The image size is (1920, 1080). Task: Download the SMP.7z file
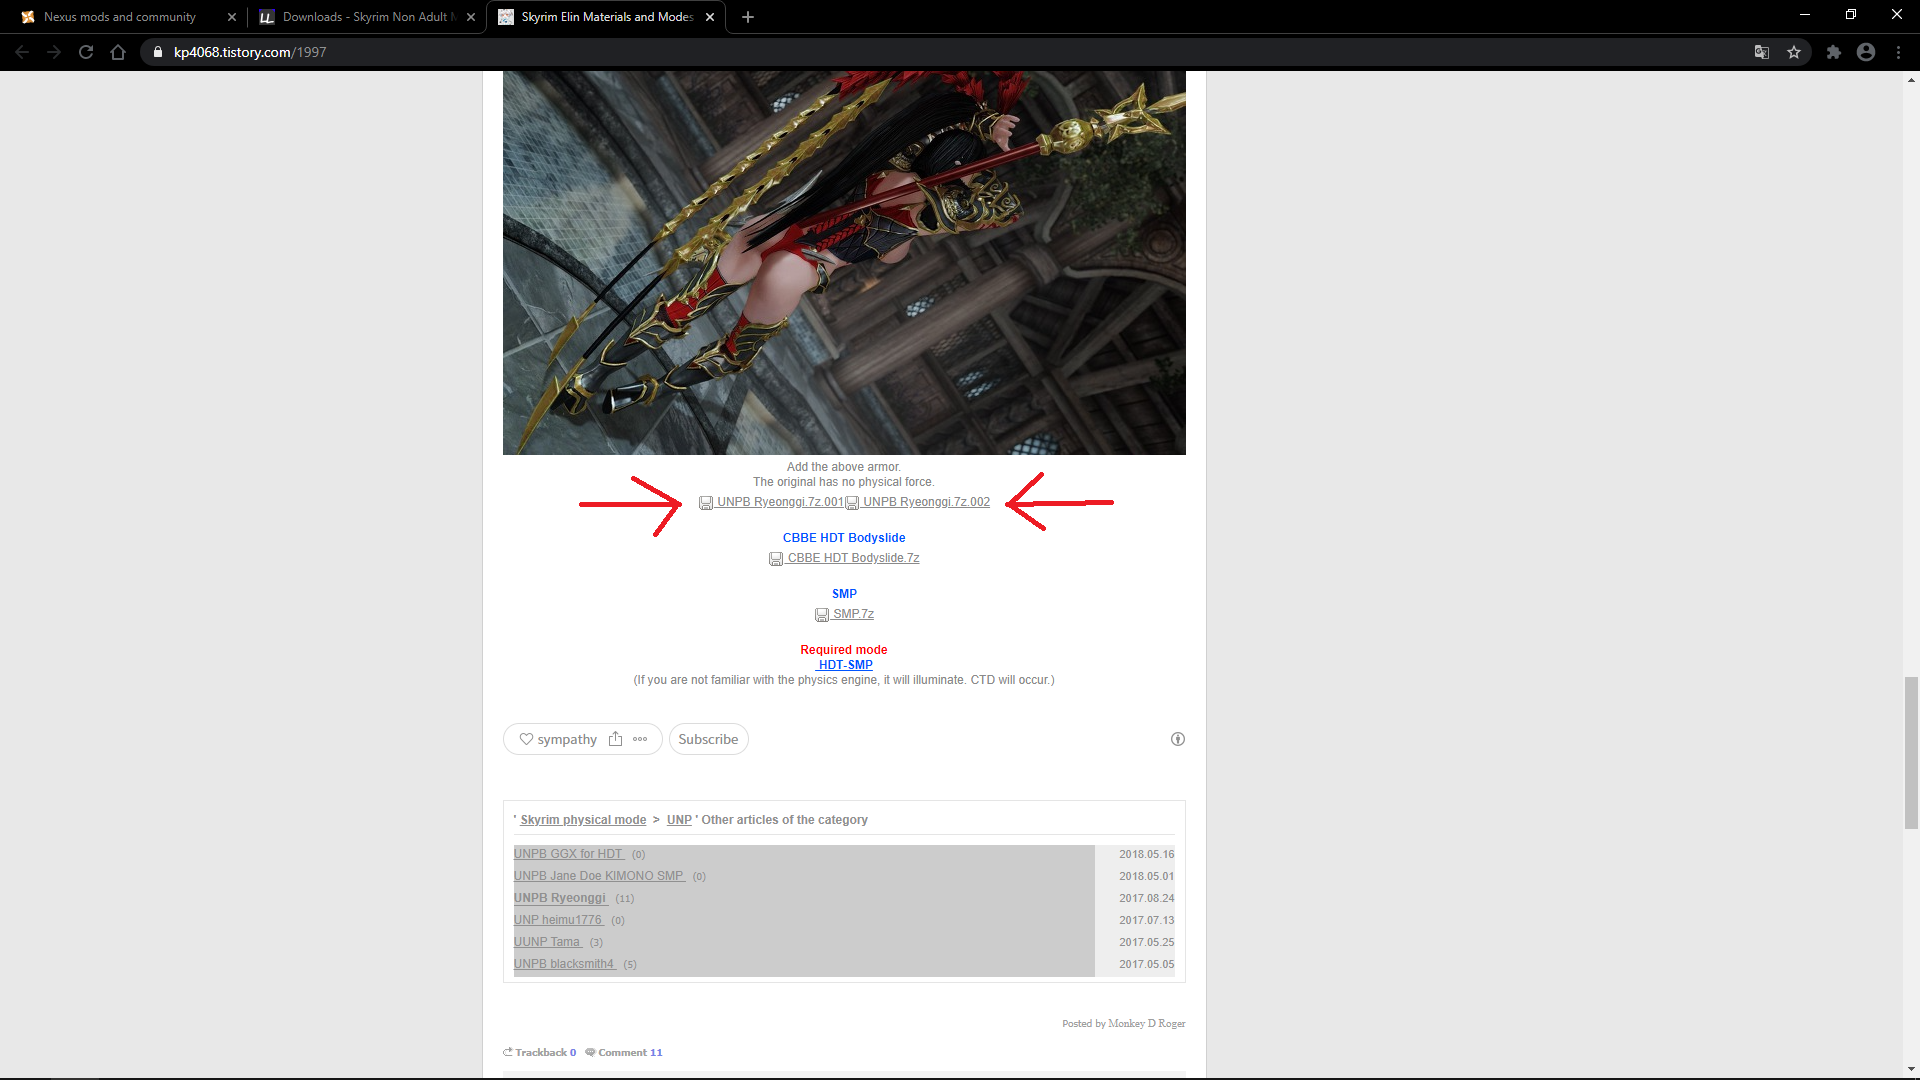point(853,614)
